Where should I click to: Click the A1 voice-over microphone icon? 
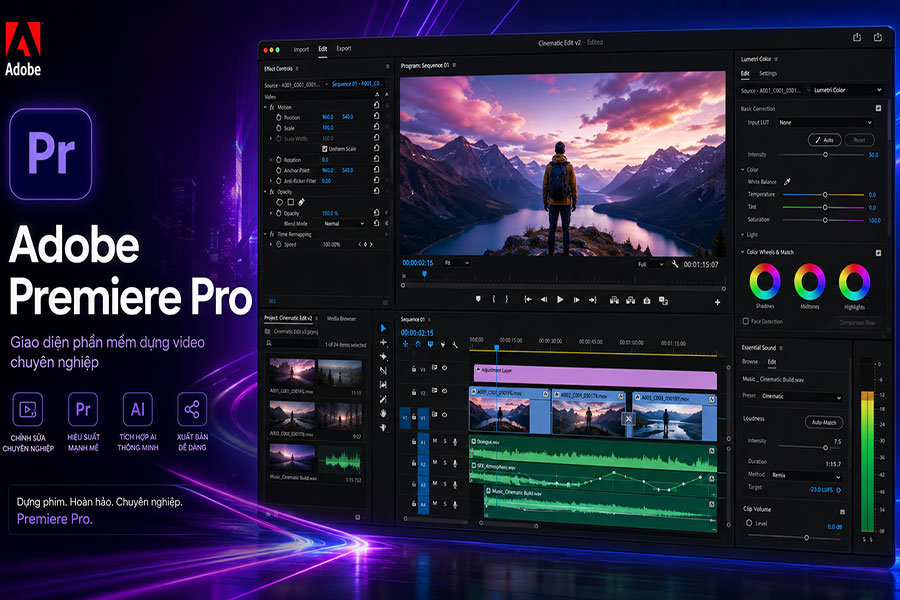(455, 442)
